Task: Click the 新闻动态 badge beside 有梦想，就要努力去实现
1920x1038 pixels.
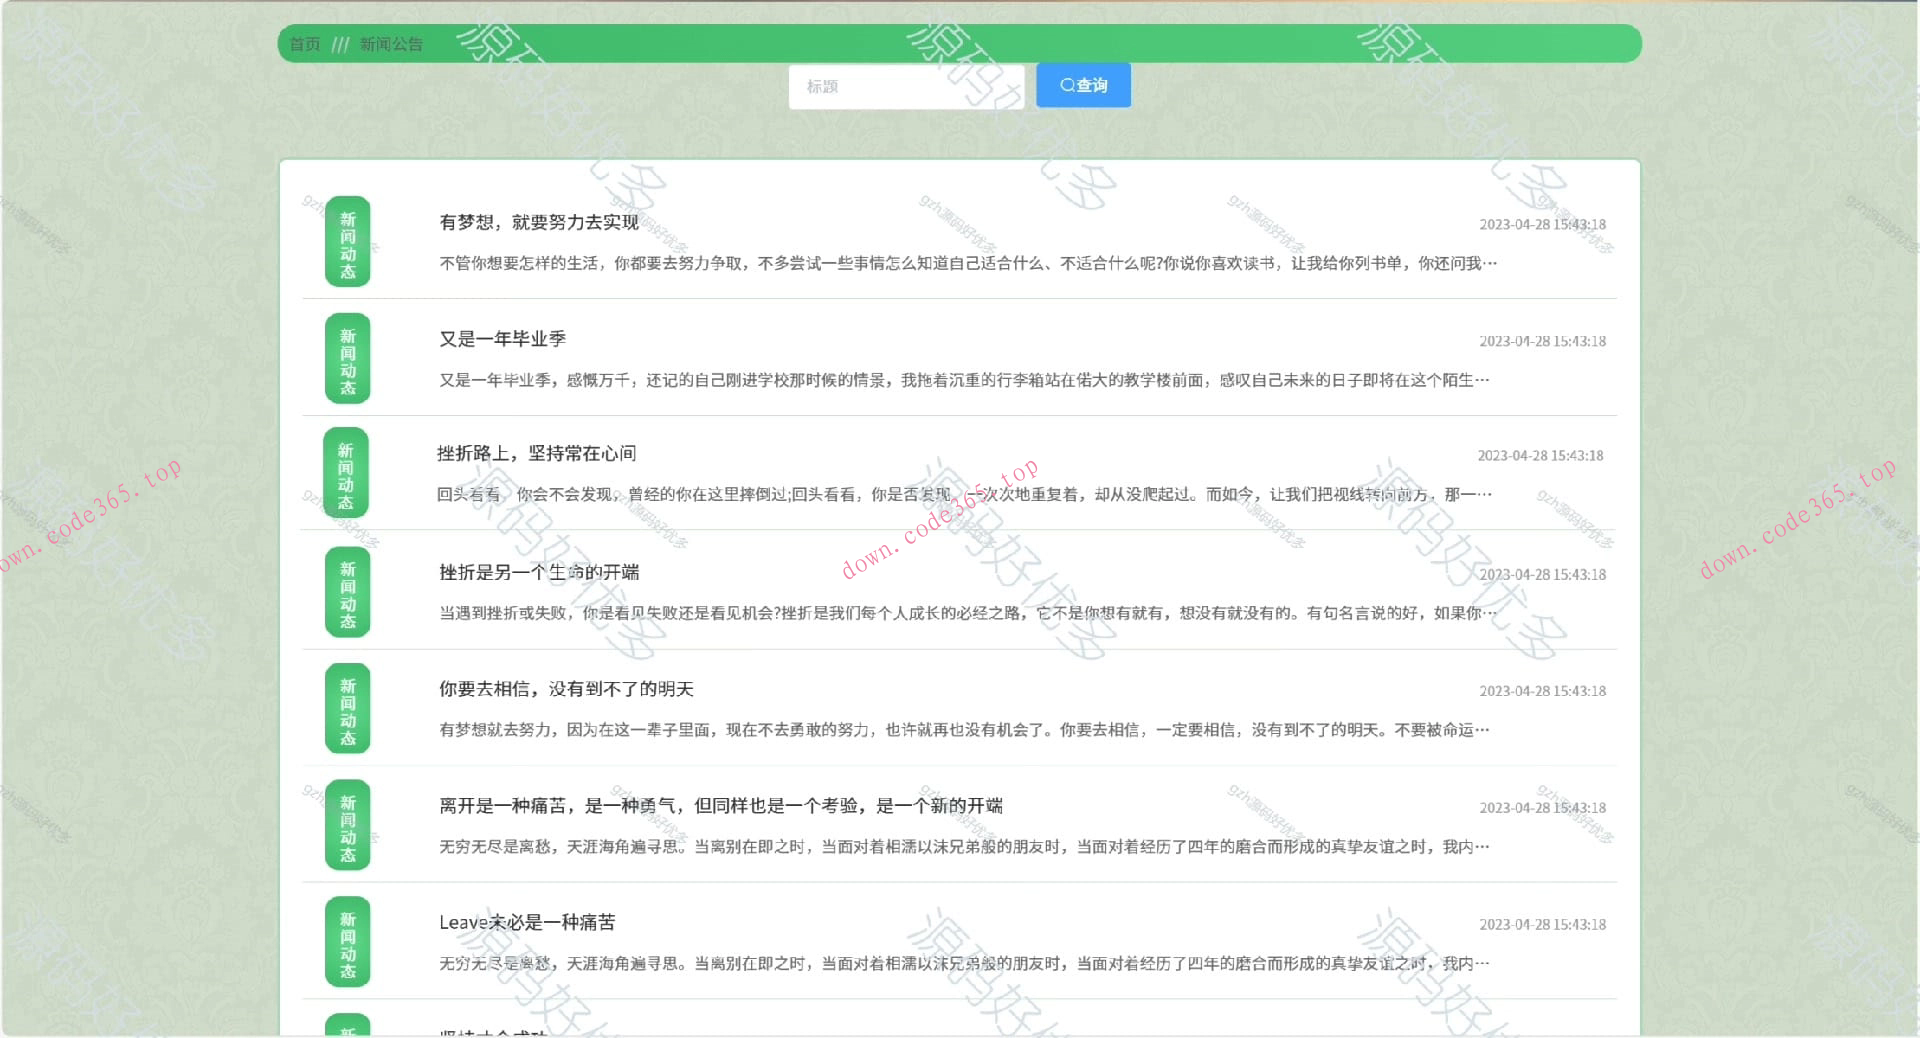Action: tap(347, 240)
